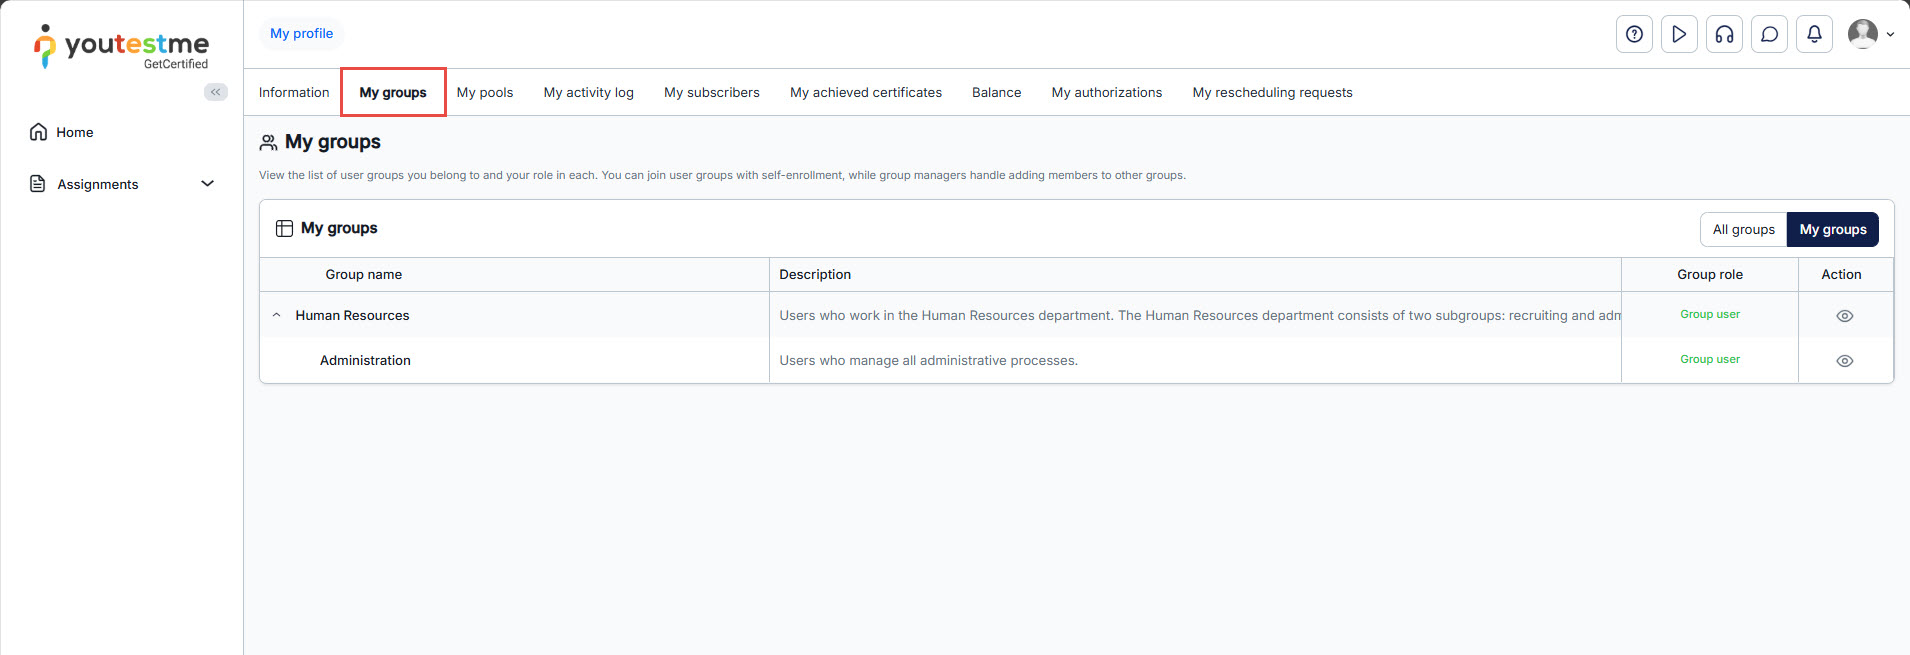
Task: Open the chat messages icon
Action: (x=1769, y=34)
